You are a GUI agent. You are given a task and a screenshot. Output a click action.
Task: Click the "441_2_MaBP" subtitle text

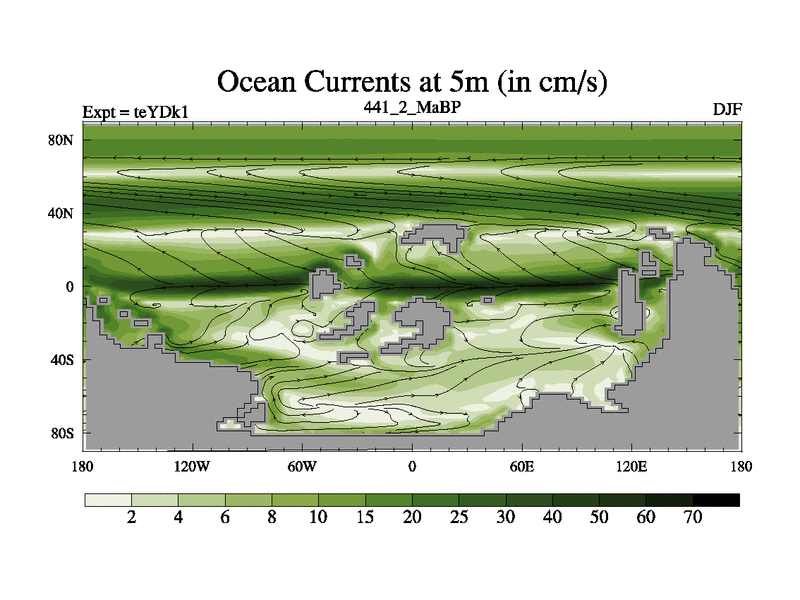pyautogui.click(x=412, y=105)
